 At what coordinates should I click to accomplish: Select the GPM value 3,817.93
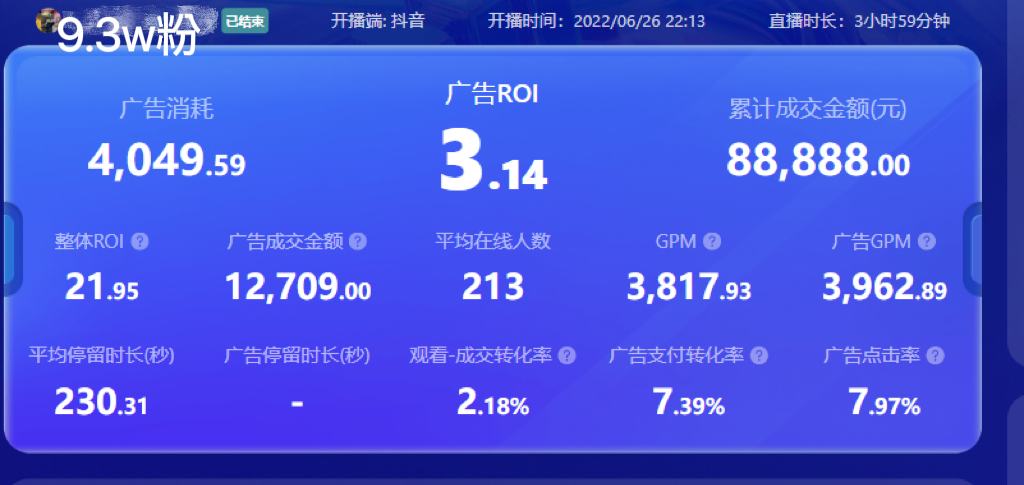(x=689, y=287)
